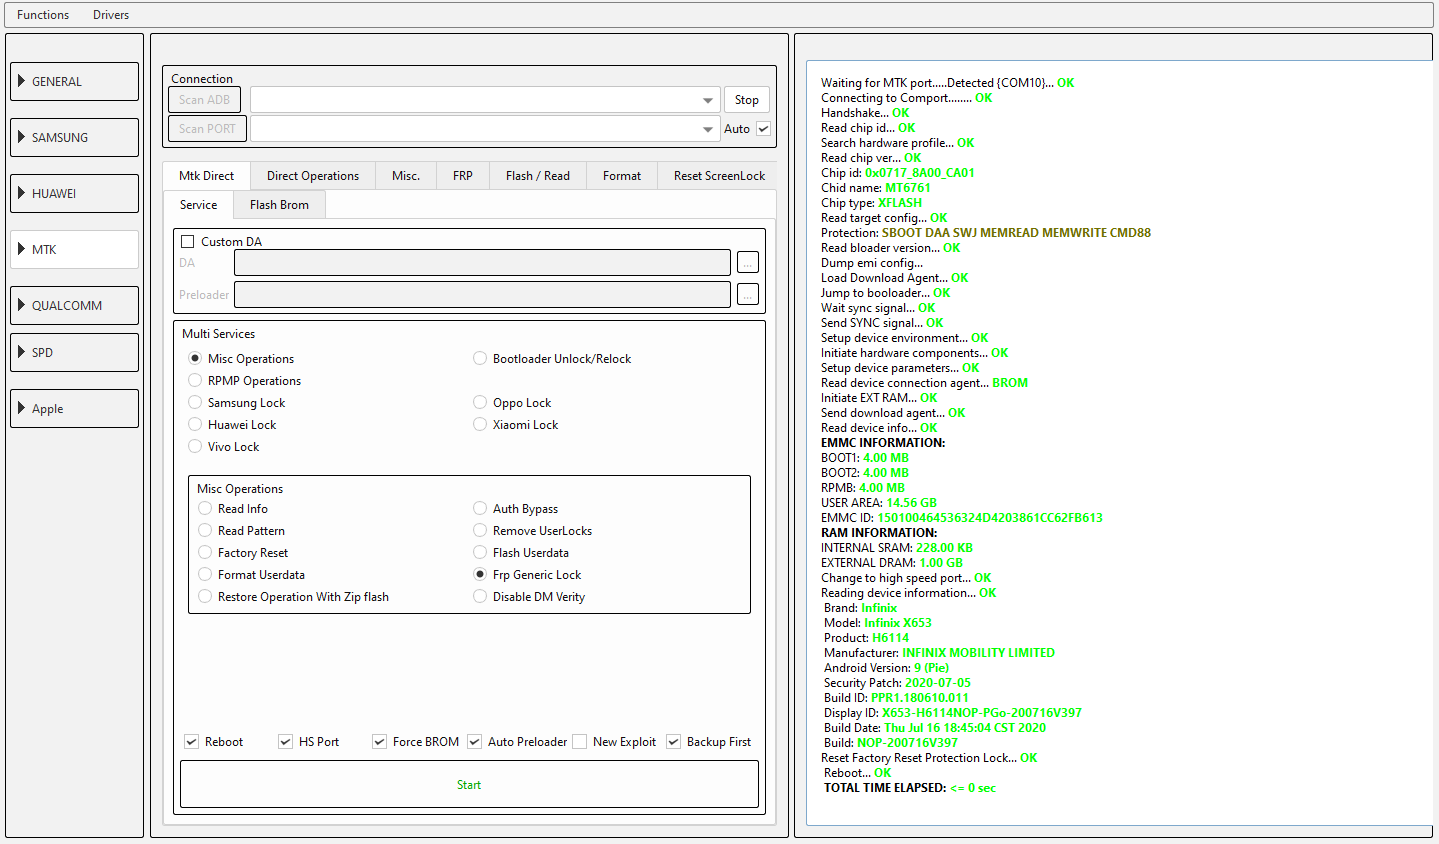This screenshot has width=1439, height=844.
Task: Toggle the Auto port checkbox
Action: (x=764, y=129)
